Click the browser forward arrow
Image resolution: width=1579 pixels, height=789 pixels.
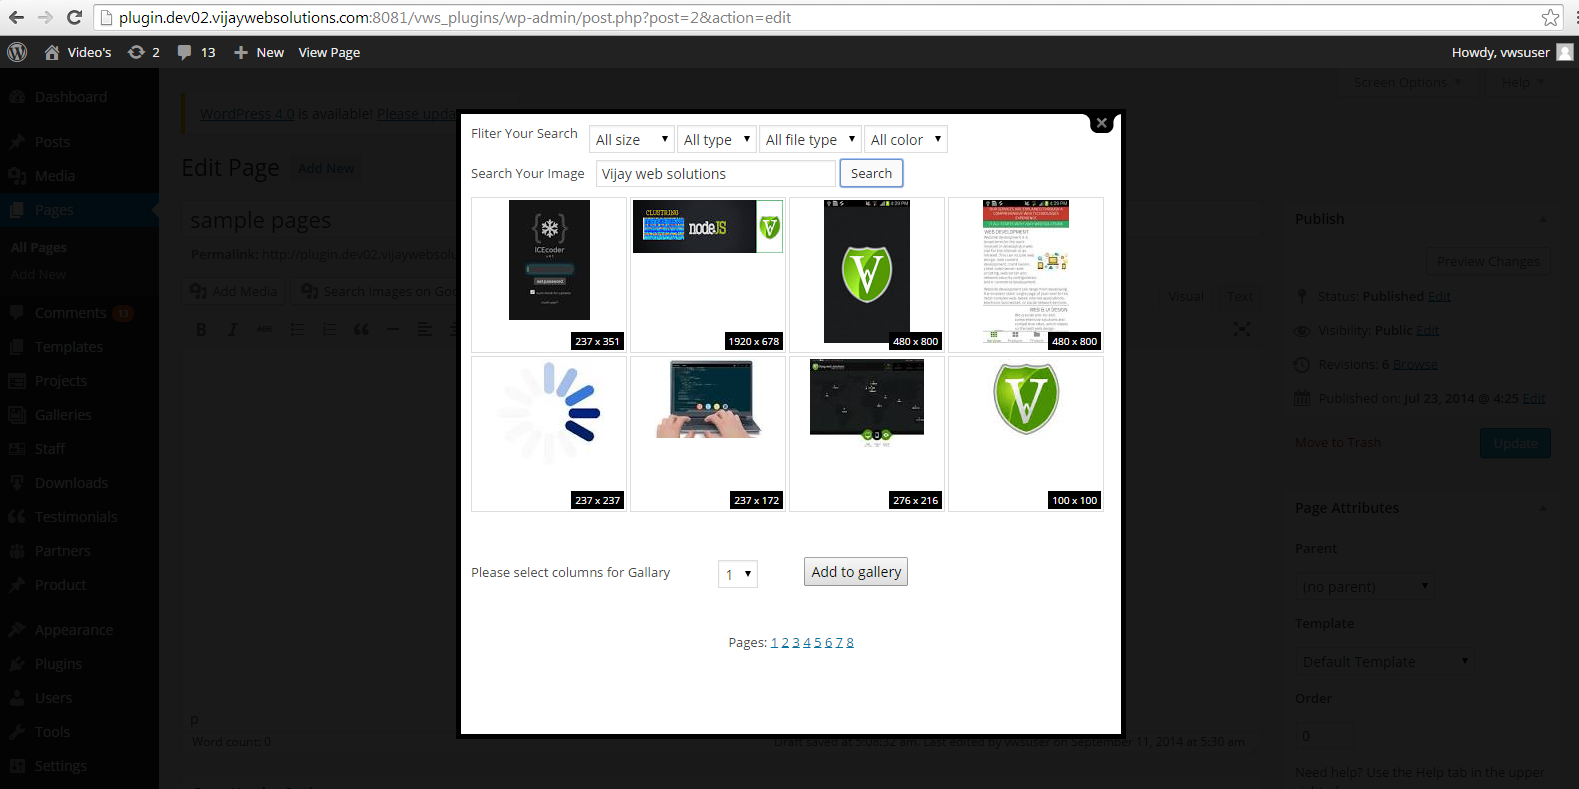45,18
